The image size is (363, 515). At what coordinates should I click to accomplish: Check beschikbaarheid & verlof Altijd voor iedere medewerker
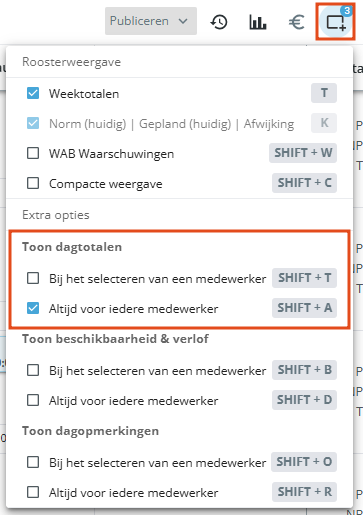[x=33, y=400]
